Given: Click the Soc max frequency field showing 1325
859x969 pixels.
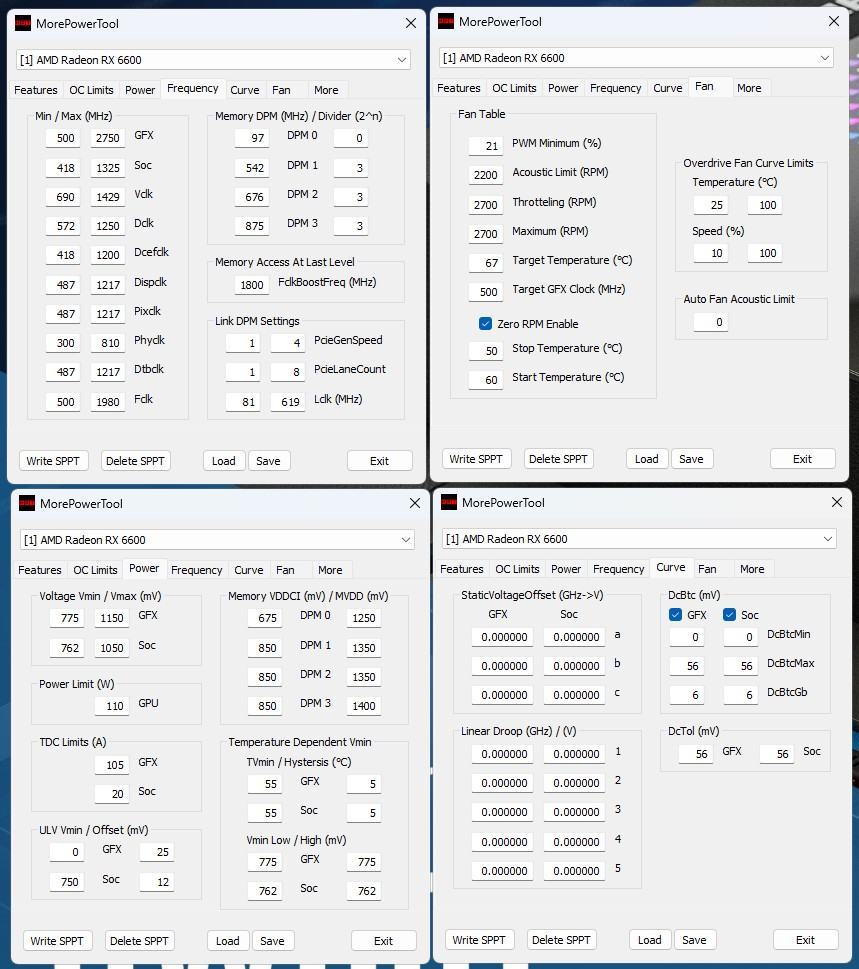Looking at the screenshot, I should point(108,167).
